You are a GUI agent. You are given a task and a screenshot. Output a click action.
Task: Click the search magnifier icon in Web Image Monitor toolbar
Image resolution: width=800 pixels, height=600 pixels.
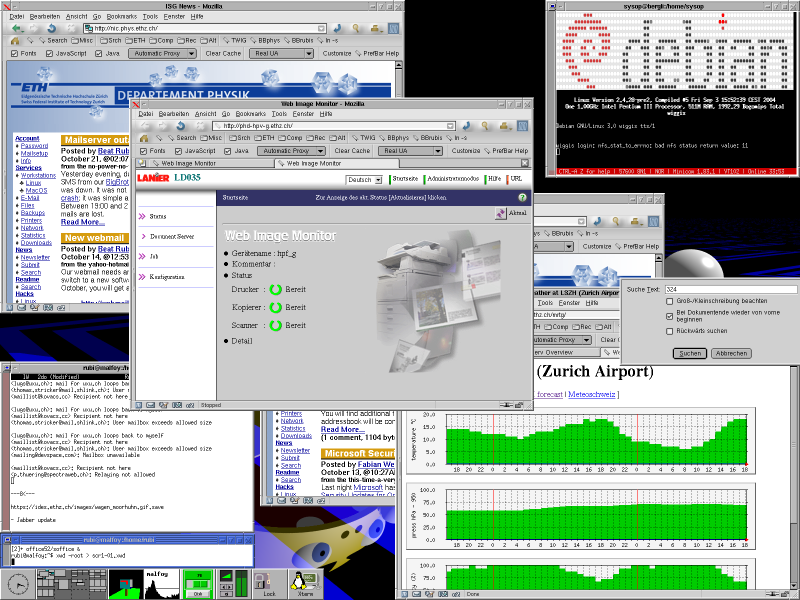[x=484, y=126]
